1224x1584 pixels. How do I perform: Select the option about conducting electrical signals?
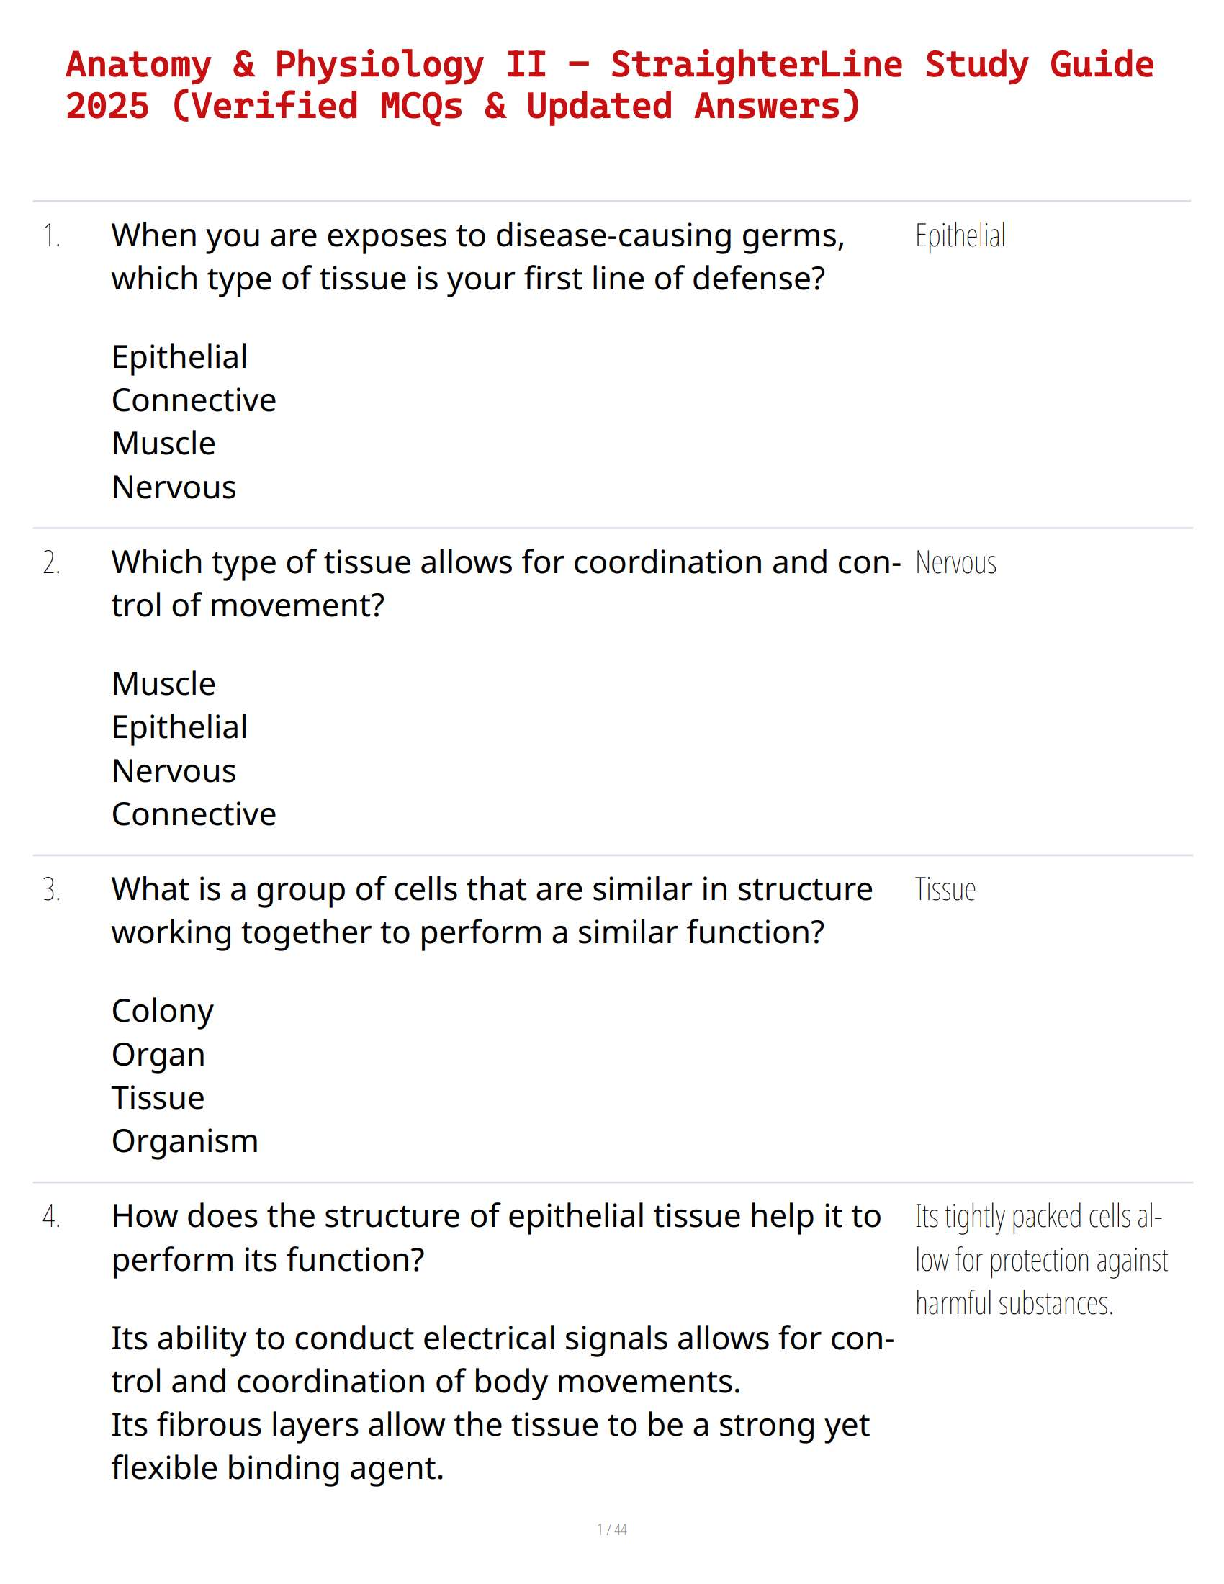502,1360
